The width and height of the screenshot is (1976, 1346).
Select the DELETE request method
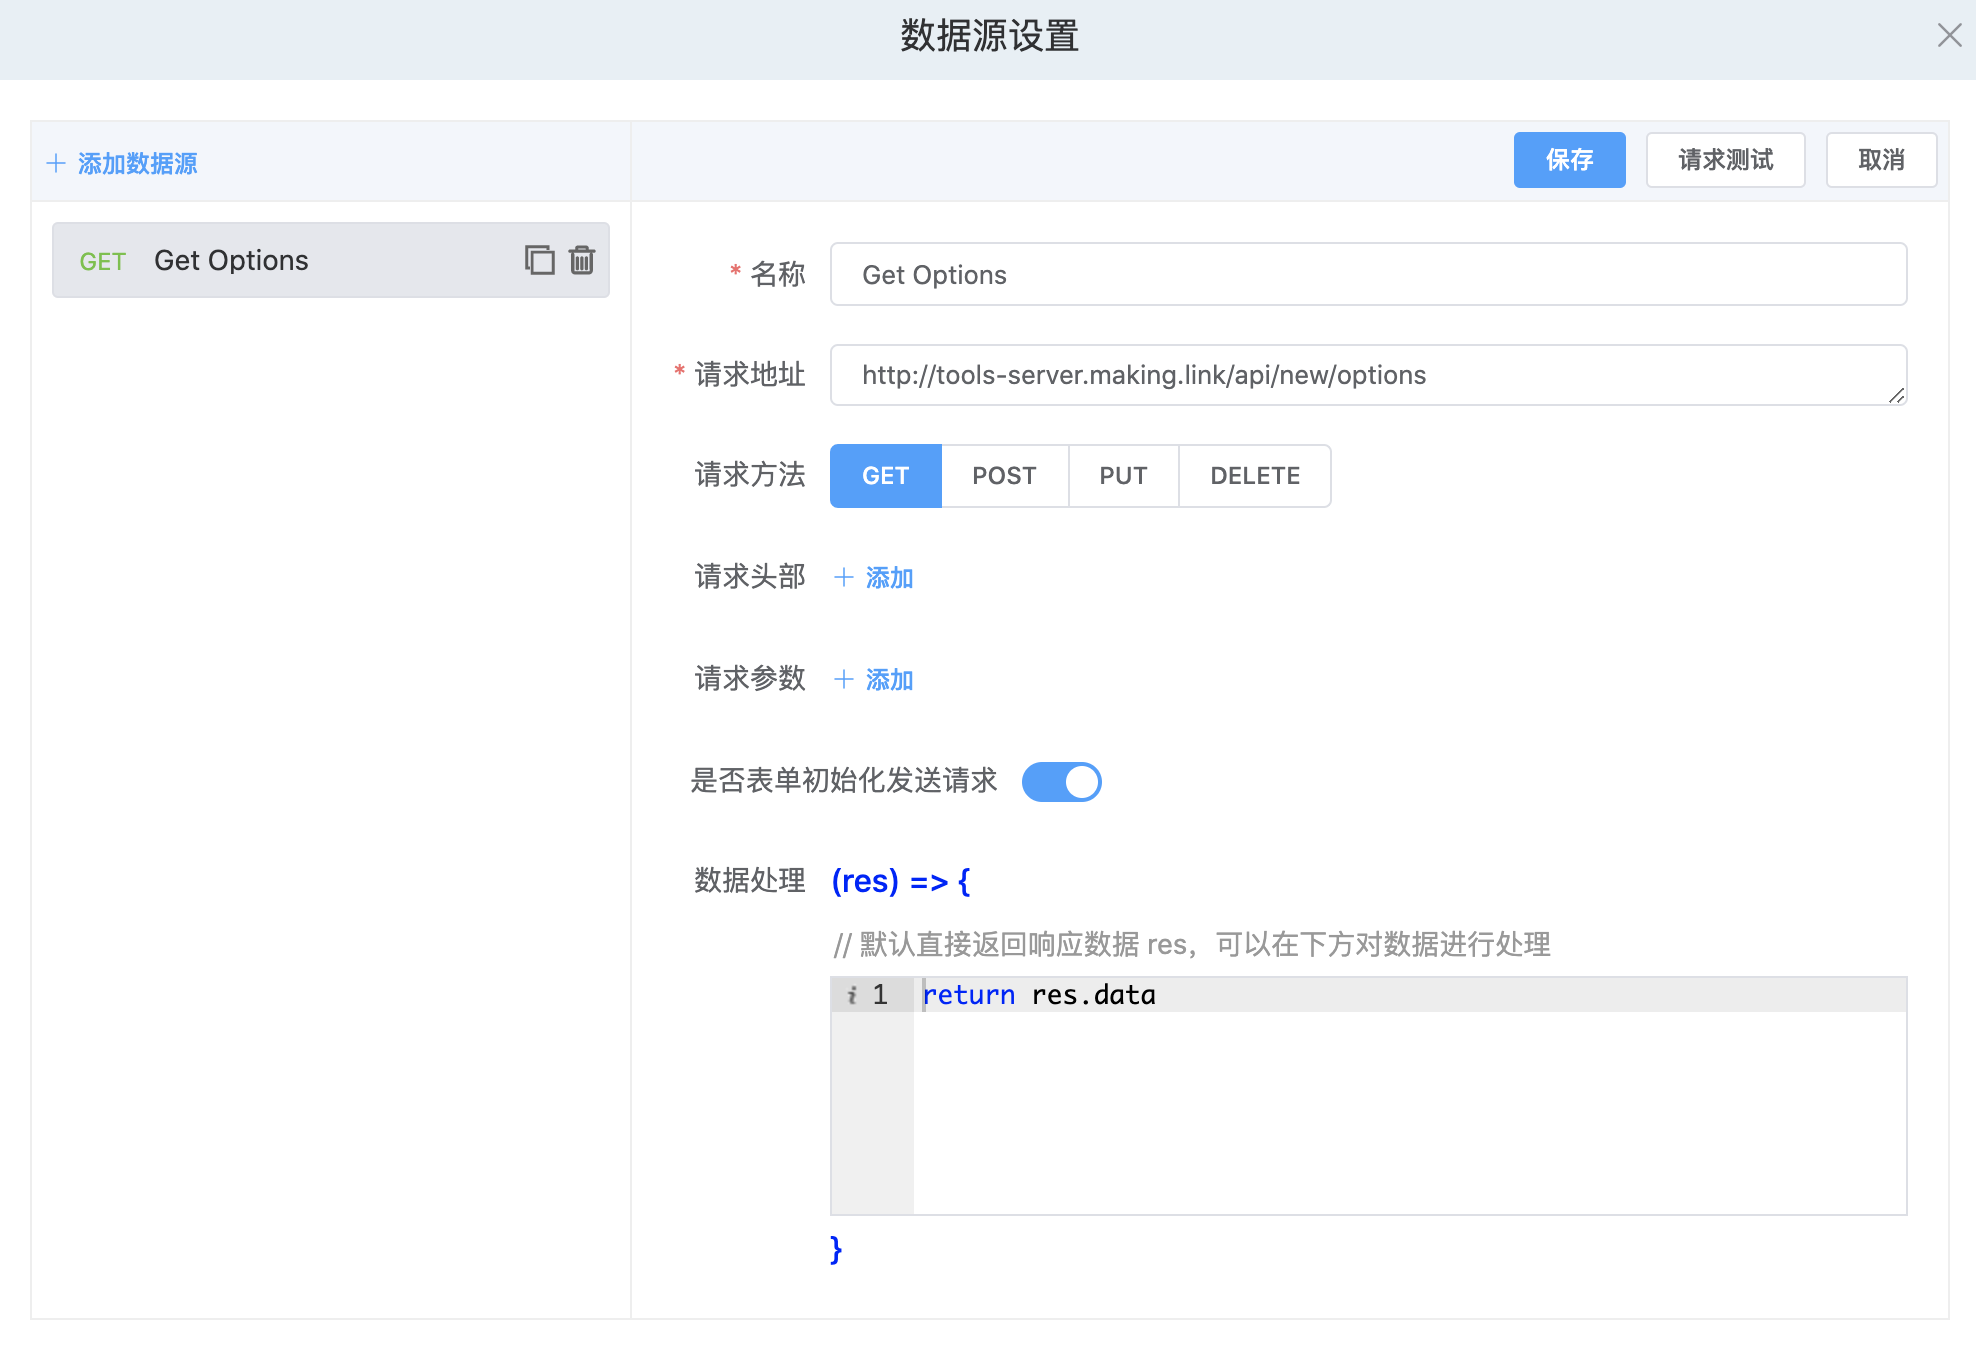tap(1254, 475)
